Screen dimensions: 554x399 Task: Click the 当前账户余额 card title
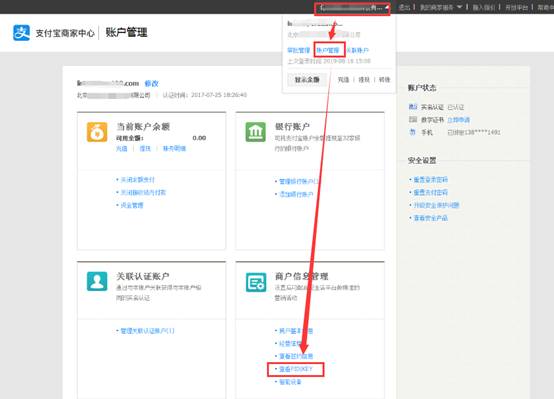143,126
